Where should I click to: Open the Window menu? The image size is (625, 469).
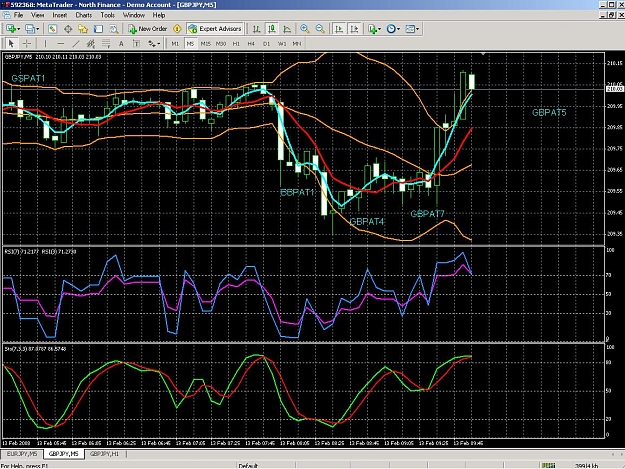tap(134, 15)
